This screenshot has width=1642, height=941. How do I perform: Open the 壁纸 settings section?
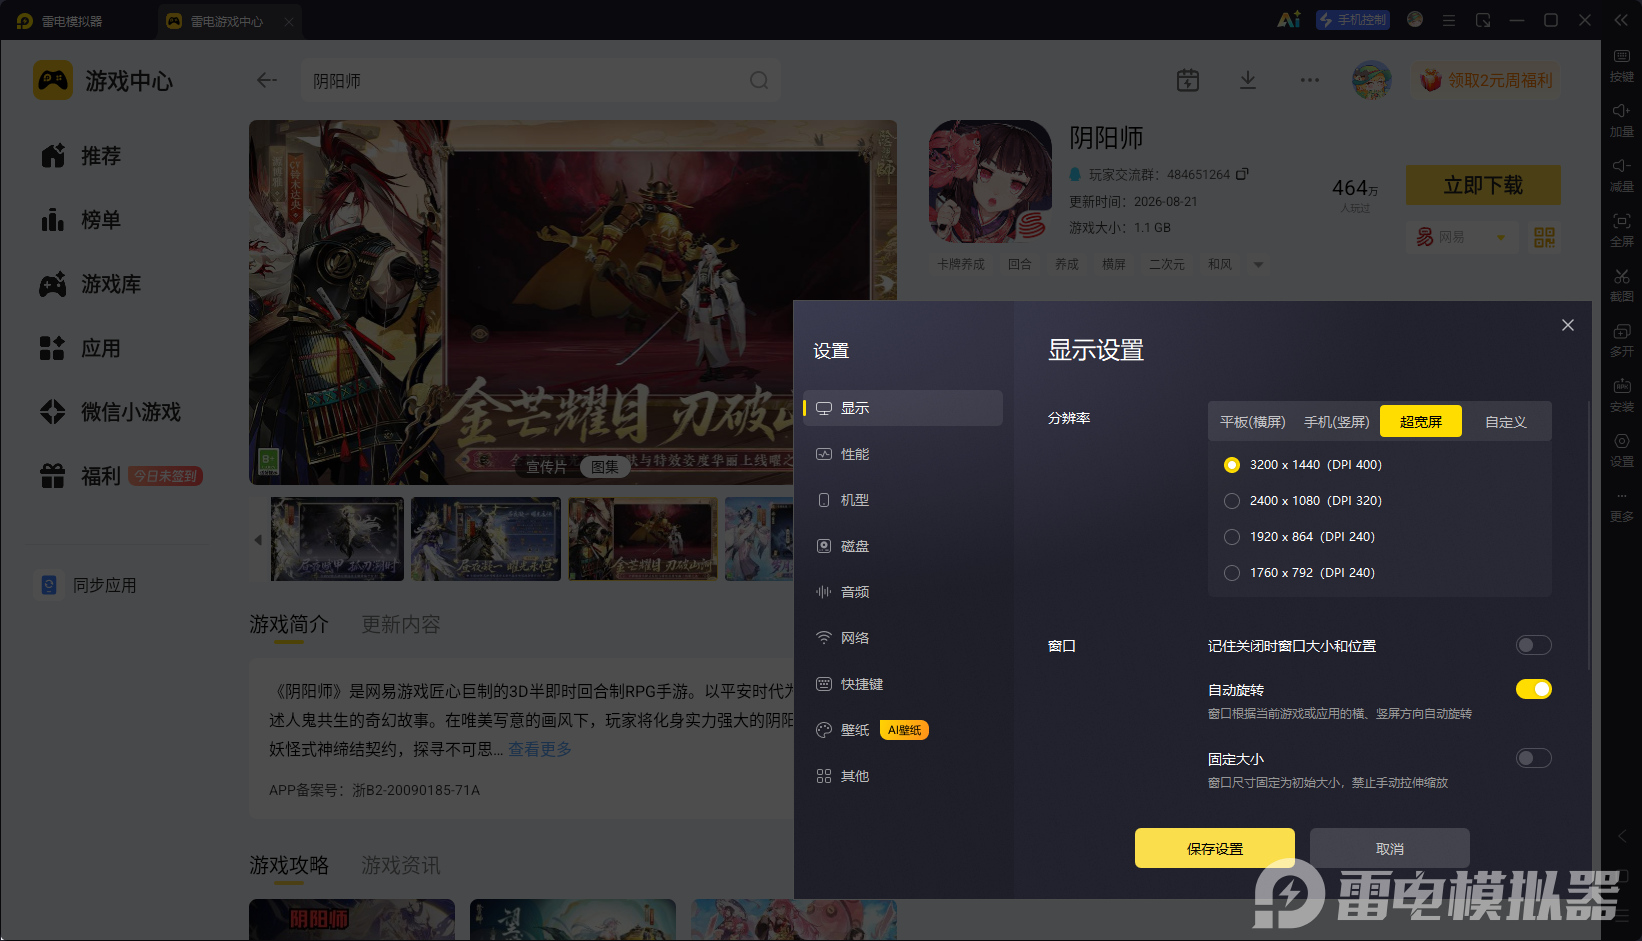[x=903, y=730]
